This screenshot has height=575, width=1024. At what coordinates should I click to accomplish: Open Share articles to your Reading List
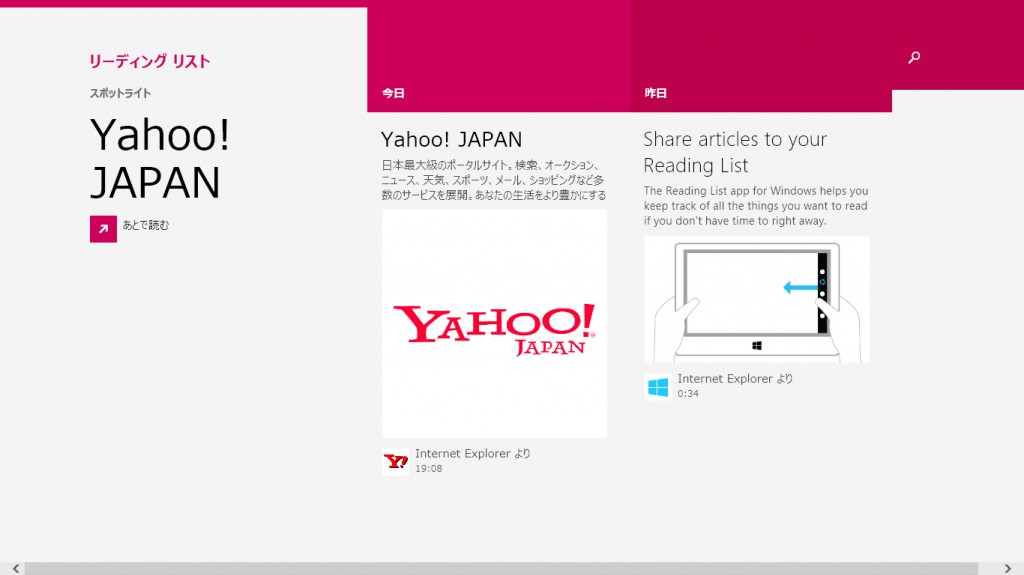[735, 152]
